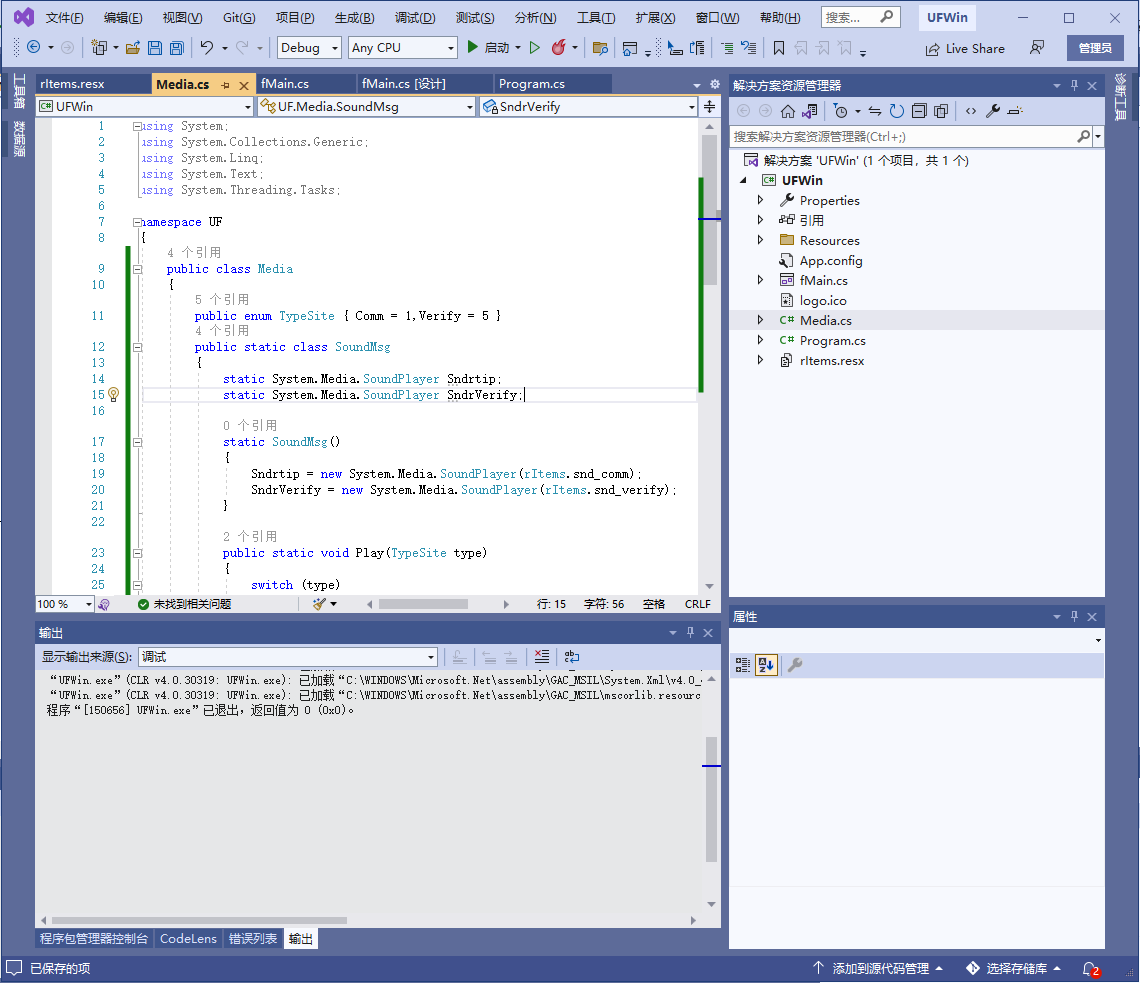Open 程序包管理器控制台 bottom tab
This screenshot has height=983, width=1140.
pos(94,939)
